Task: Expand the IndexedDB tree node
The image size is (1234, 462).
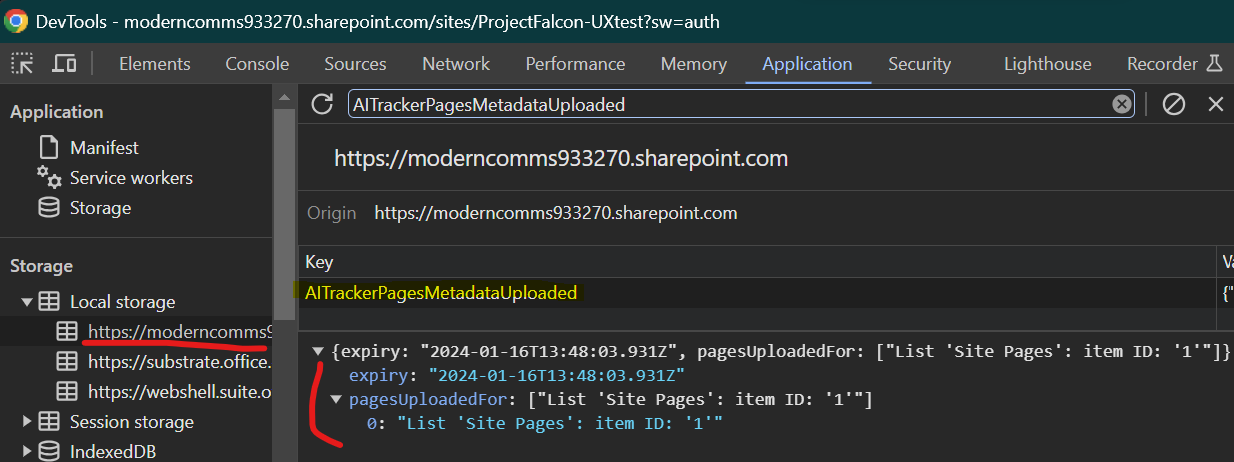Action: pyautogui.click(x=26, y=452)
